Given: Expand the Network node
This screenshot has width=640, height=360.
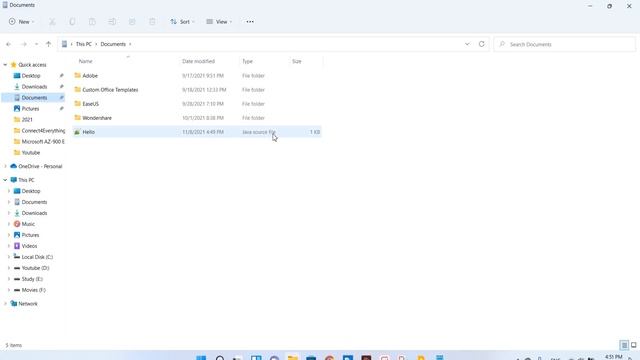Looking at the screenshot, I should tap(5, 304).
